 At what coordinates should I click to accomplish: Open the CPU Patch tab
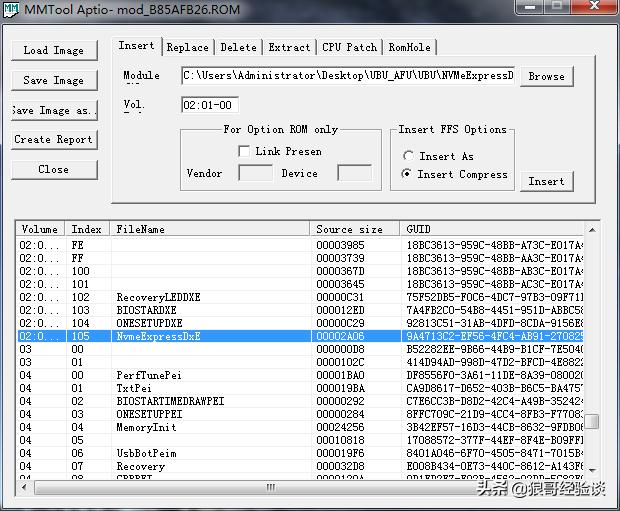pos(349,47)
